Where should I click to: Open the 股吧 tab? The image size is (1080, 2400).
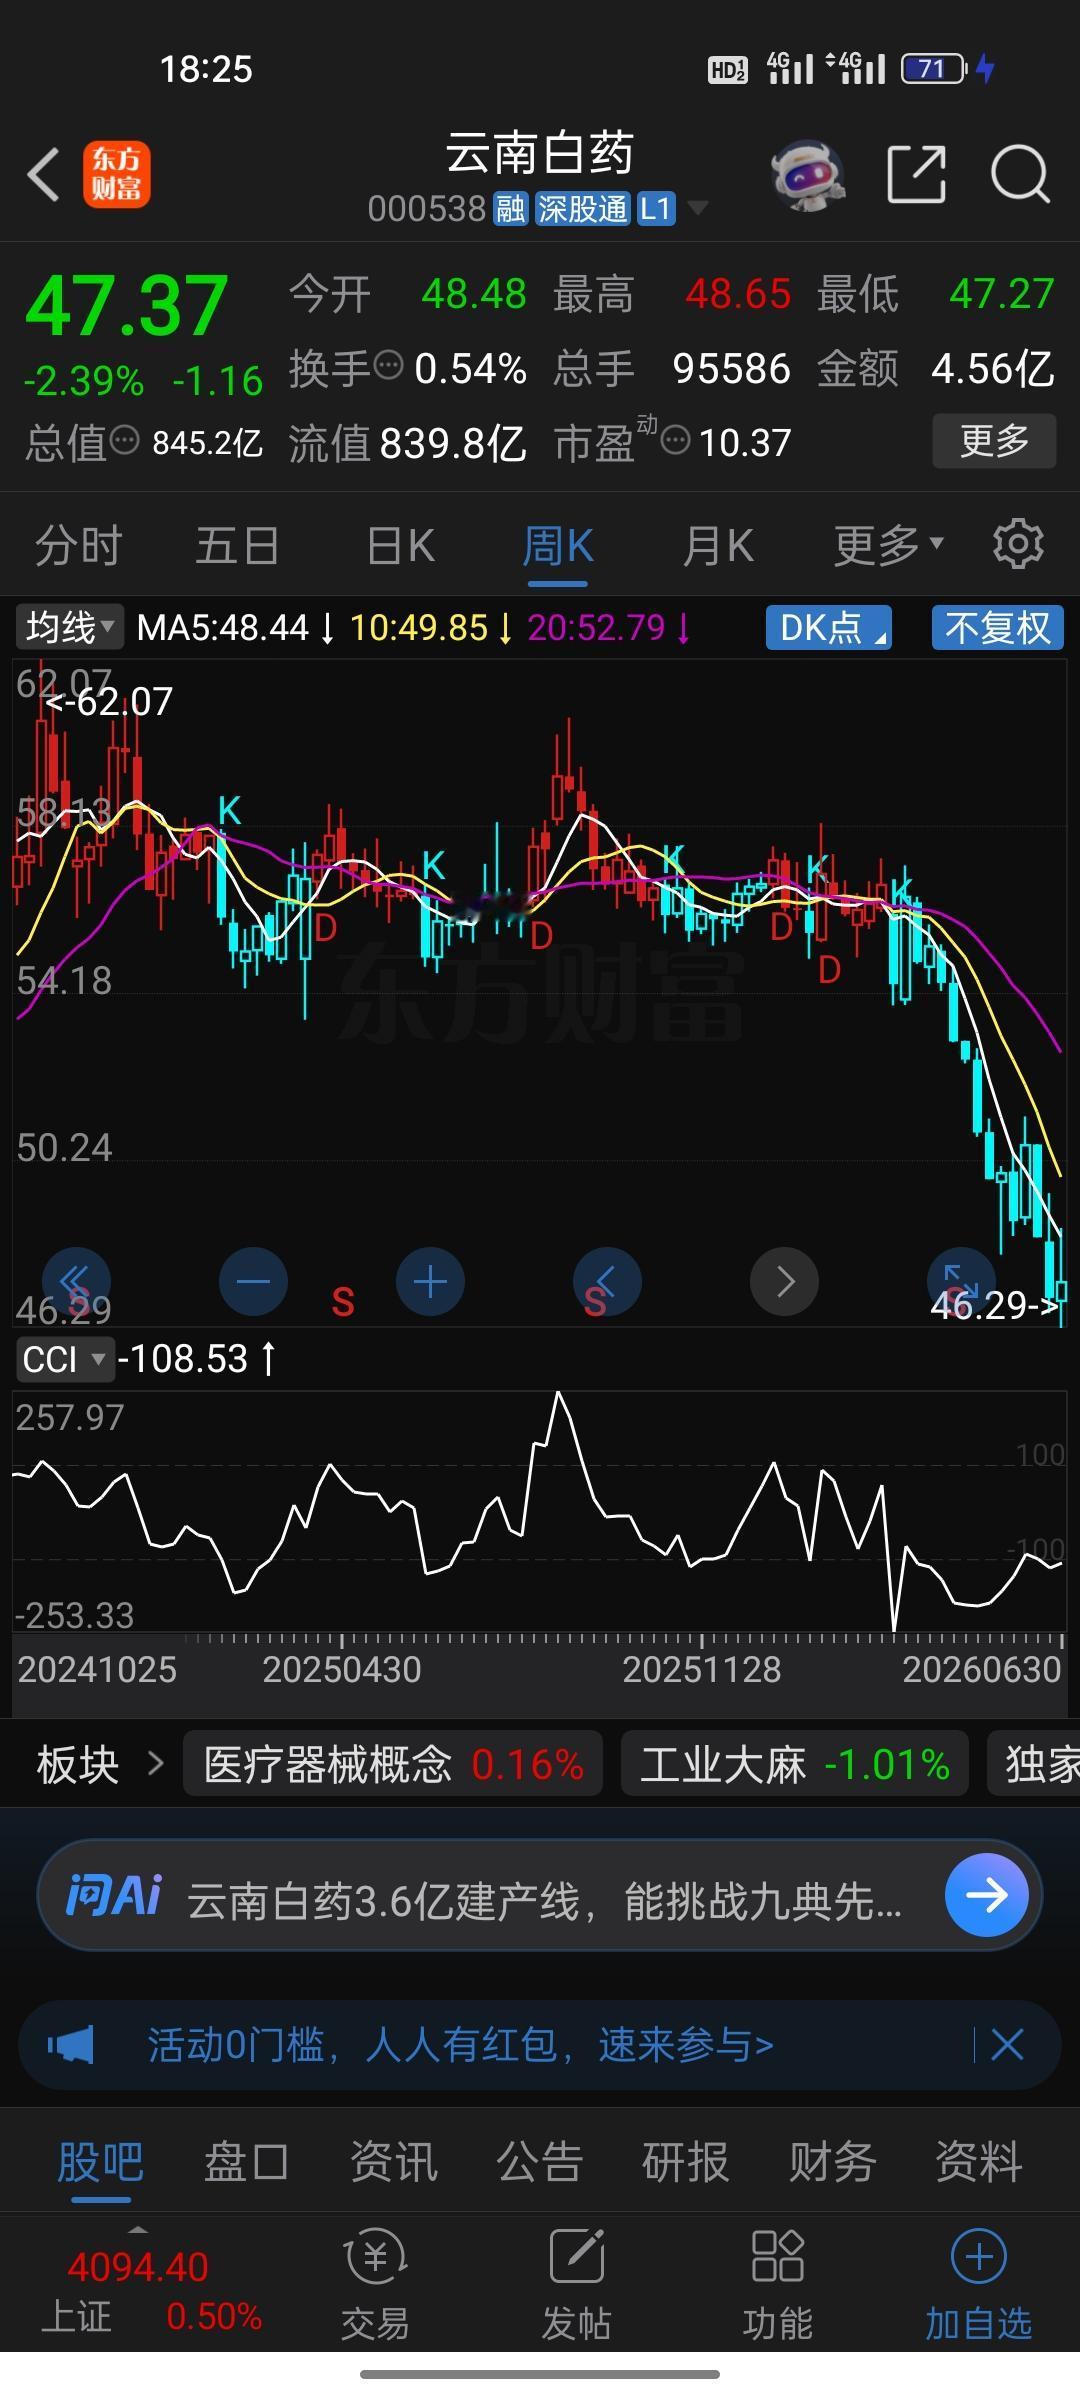click(x=100, y=2162)
